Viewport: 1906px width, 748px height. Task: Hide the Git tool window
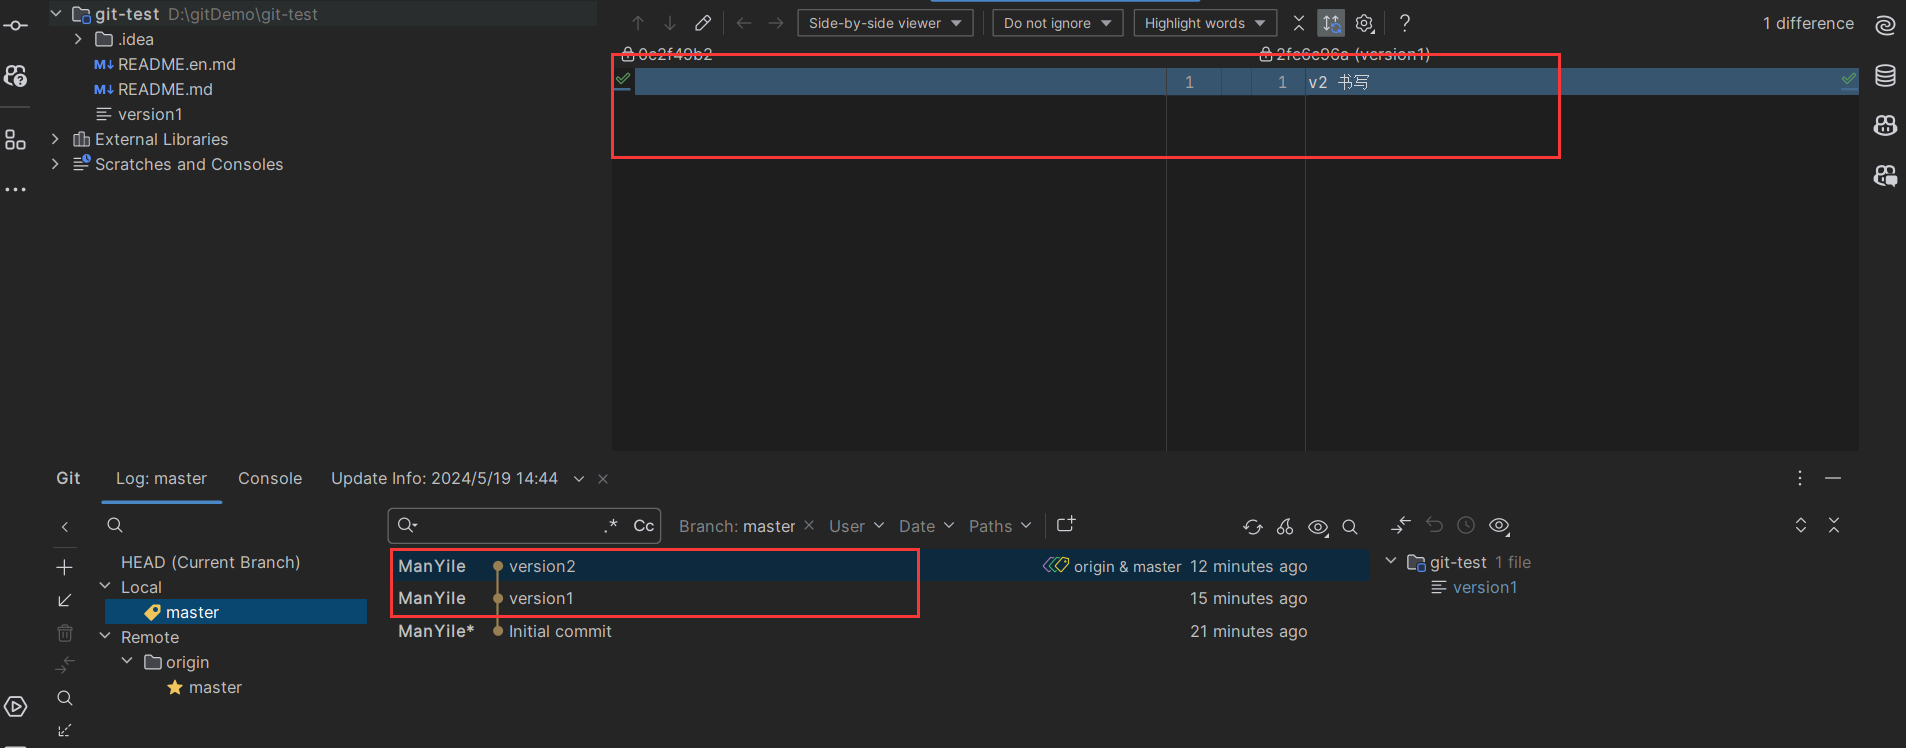coord(1833,478)
